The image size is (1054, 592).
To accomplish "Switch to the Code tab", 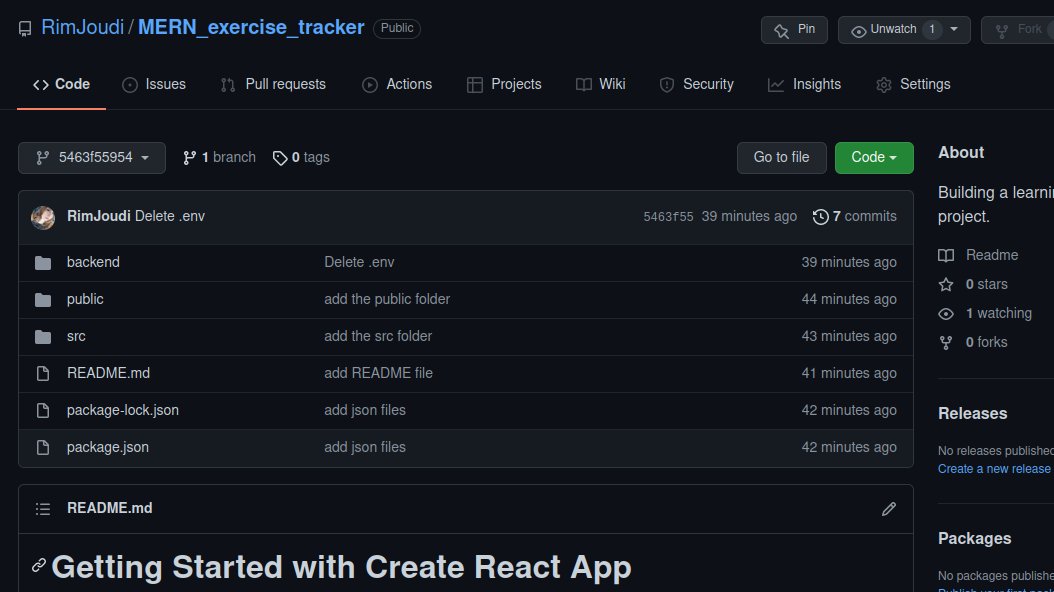I will [61, 84].
